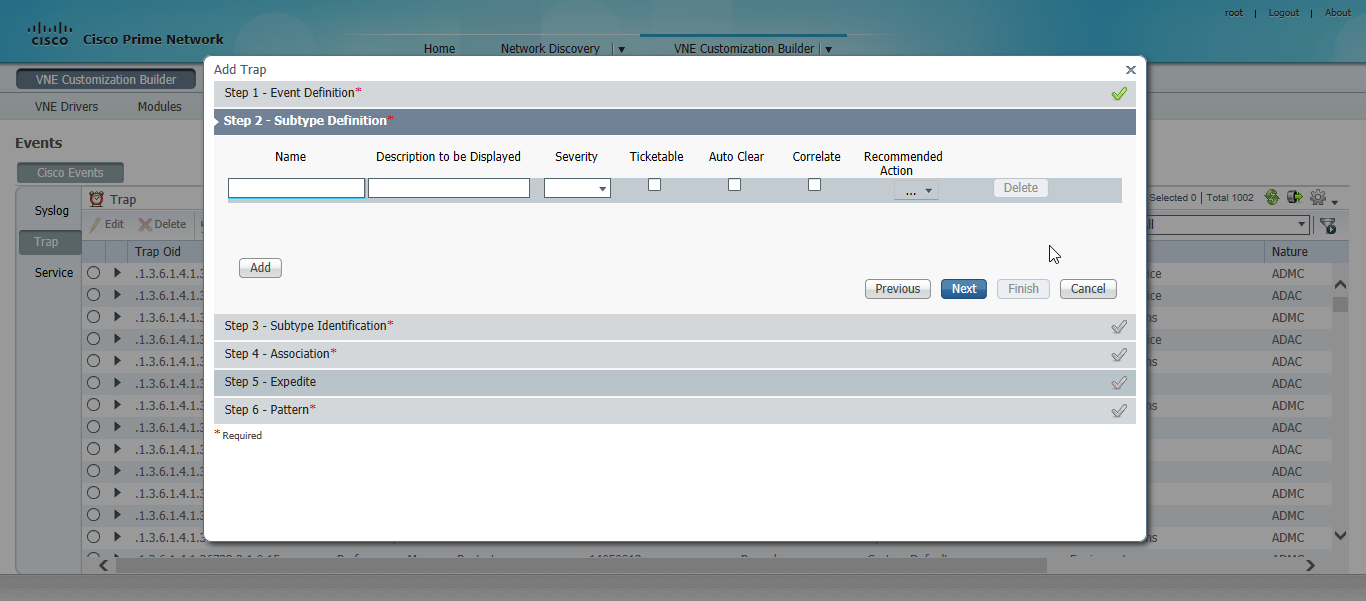Click the filter funnel icon
The image size is (1366, 601).
(1327, 224)
